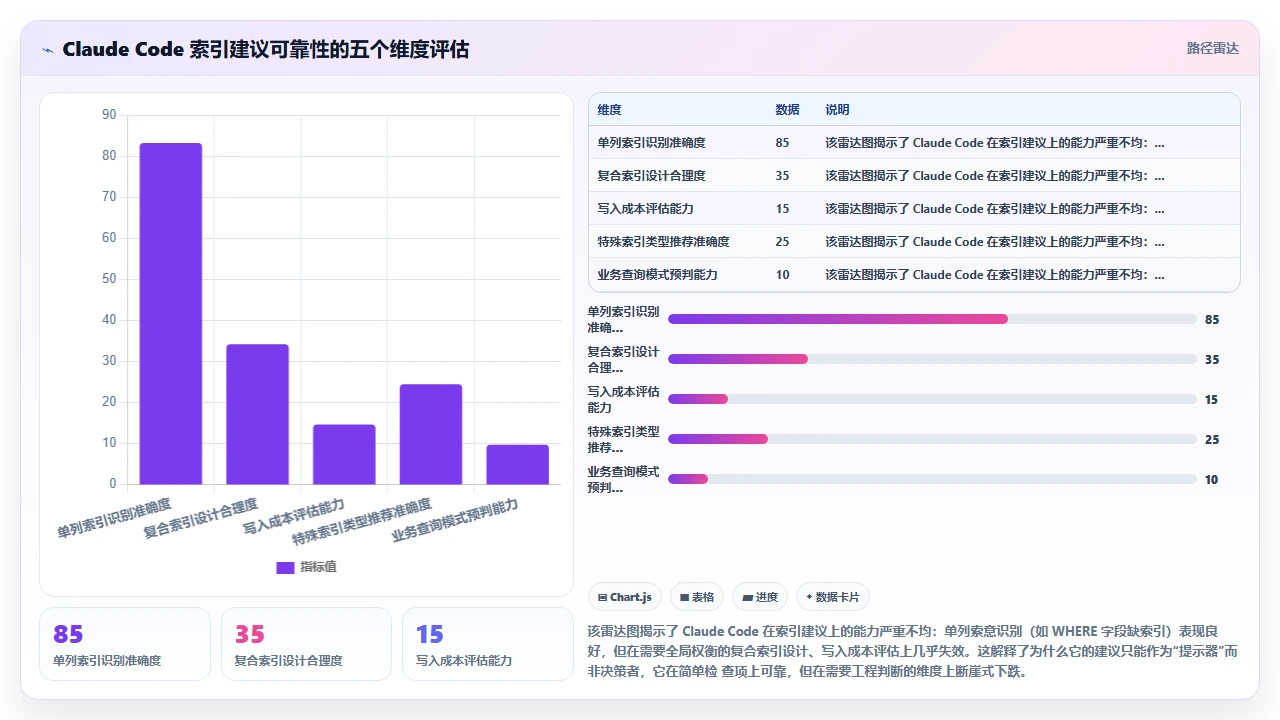The height and width of the screenshot is (720, 1280).
Task: Click the 说明 column header
Action: click(x=837, y=110)
